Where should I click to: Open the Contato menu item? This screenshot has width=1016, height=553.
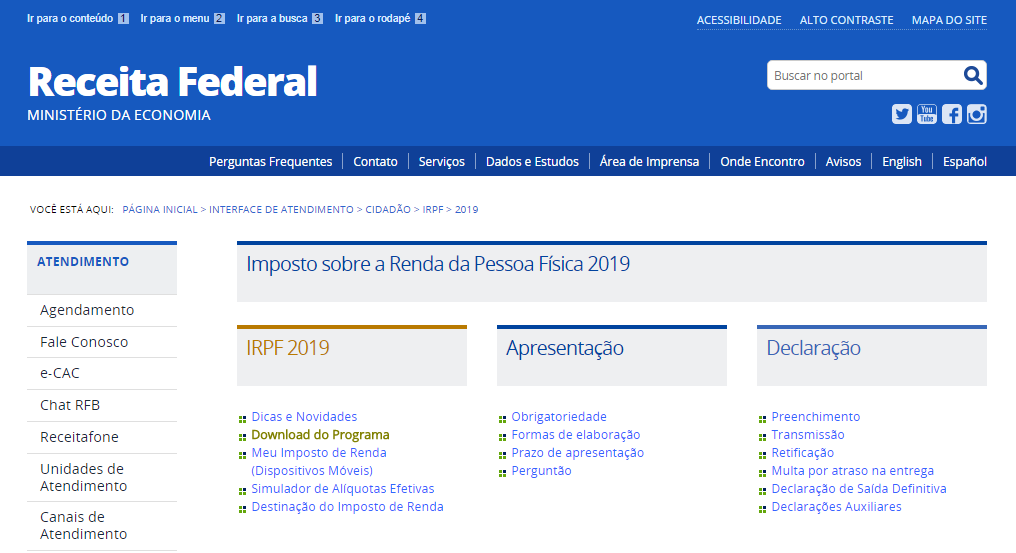(375, 161)
